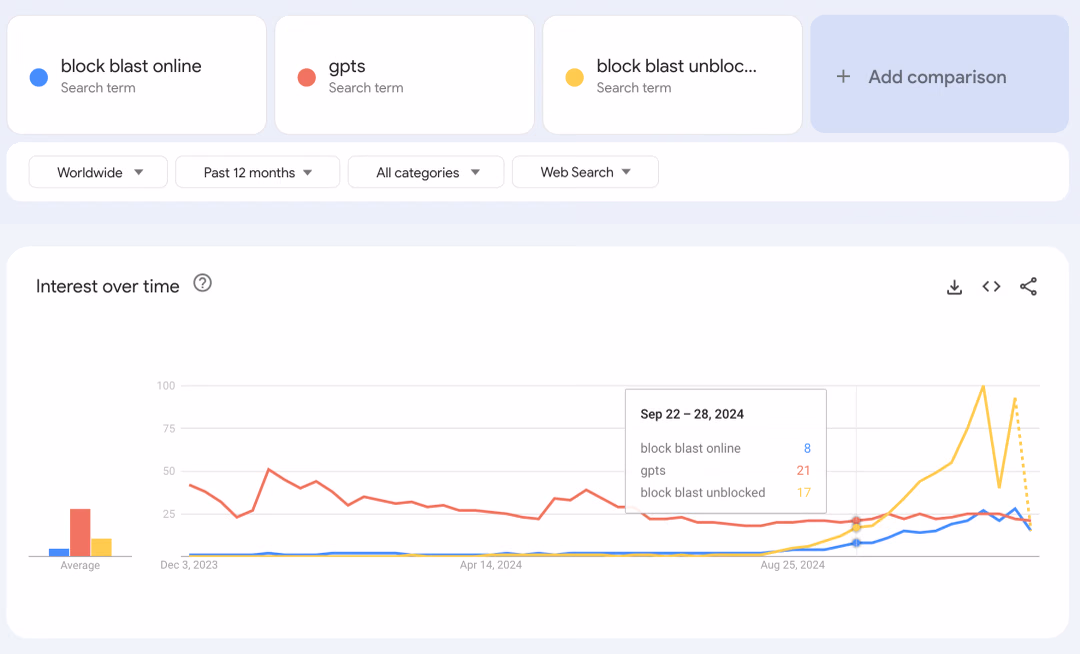Viewport: 1080px width, 654px height.
Task: Click the block blast online tooltip row
Action: pos(725,448)
